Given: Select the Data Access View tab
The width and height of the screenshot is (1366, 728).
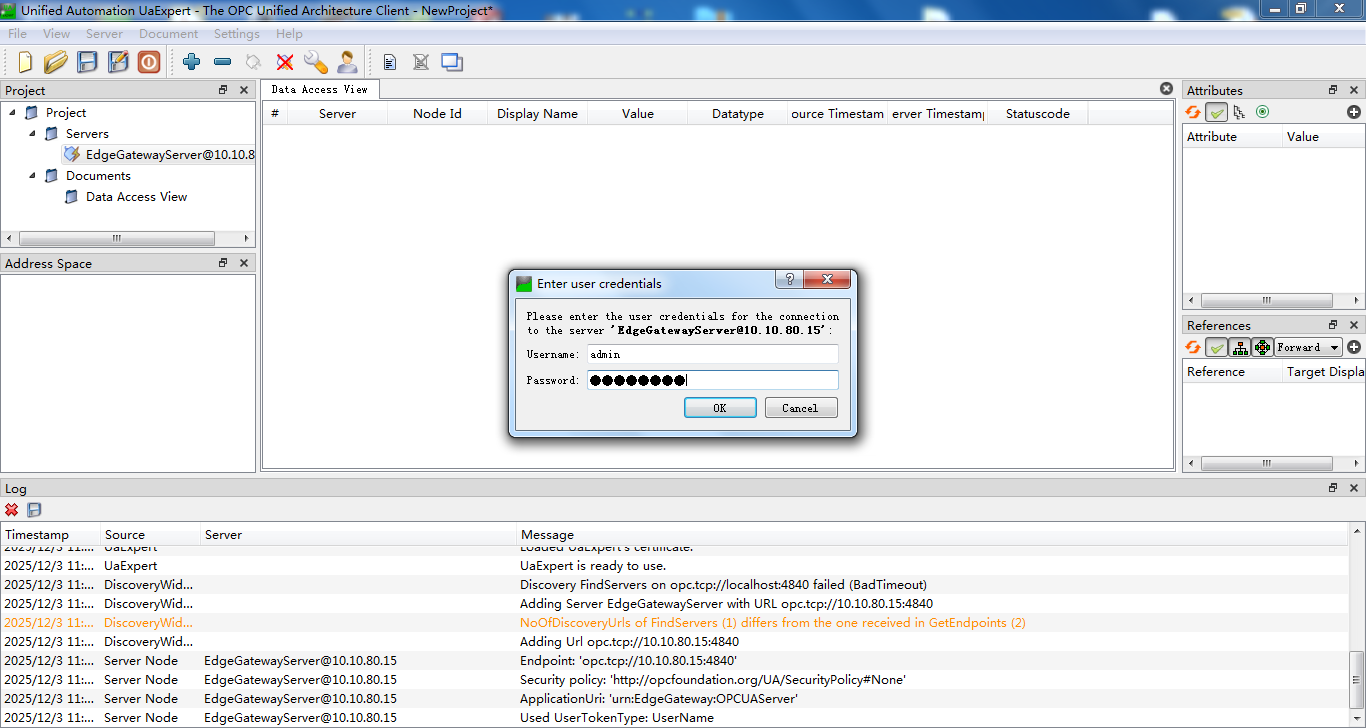Looking at the screenshot, I should coord(320,89).
